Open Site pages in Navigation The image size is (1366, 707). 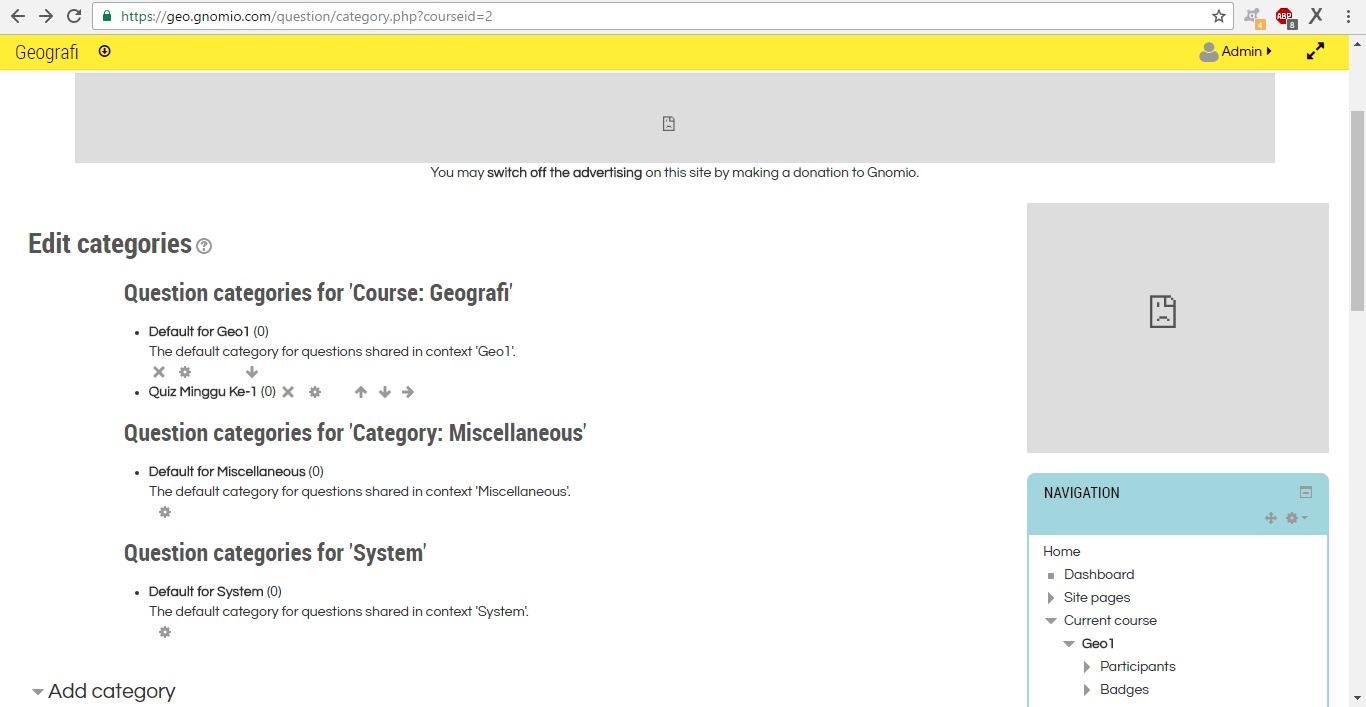coord(1097,597)
